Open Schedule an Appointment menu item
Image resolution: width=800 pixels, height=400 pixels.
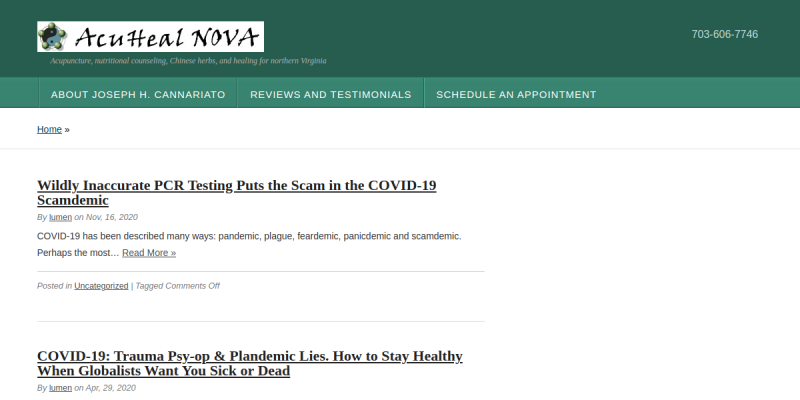tap(516, 94)
